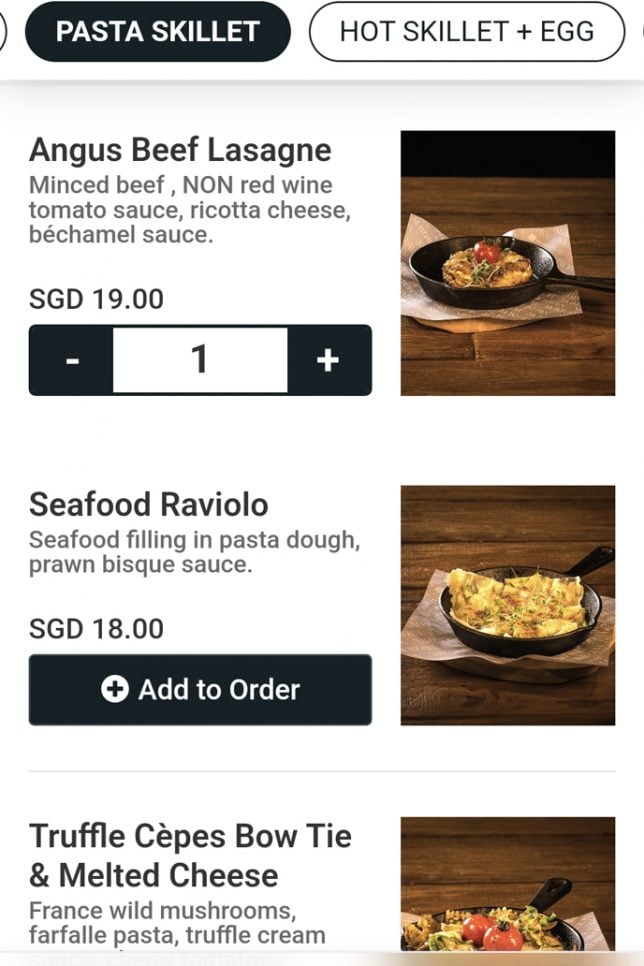Select the partially hidden tab left of PASTA SKILLET
The image size is (644, 966).
[3, 32]
